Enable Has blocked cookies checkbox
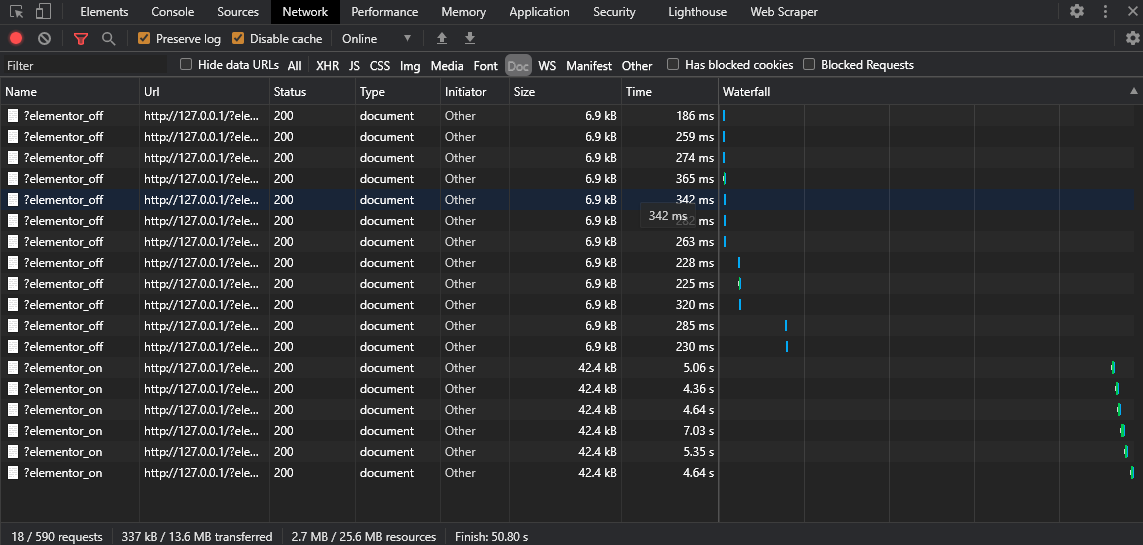Viewport: 1143px width, 545px height. (673, 64)
